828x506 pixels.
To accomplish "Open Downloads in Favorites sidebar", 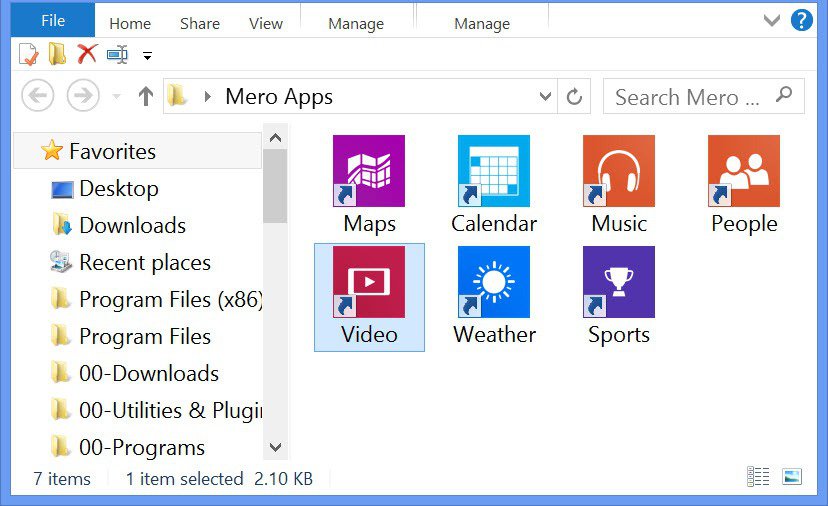I will coord(132,225).
